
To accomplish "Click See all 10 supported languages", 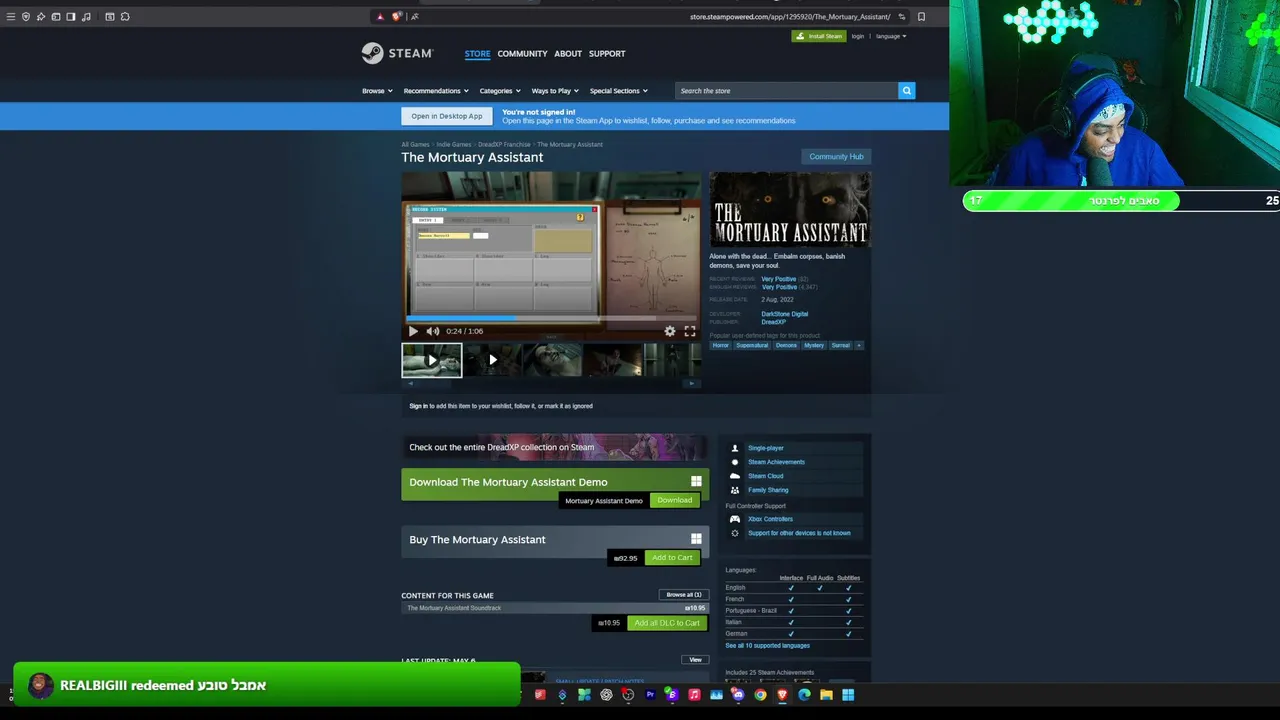I will 767,646.
